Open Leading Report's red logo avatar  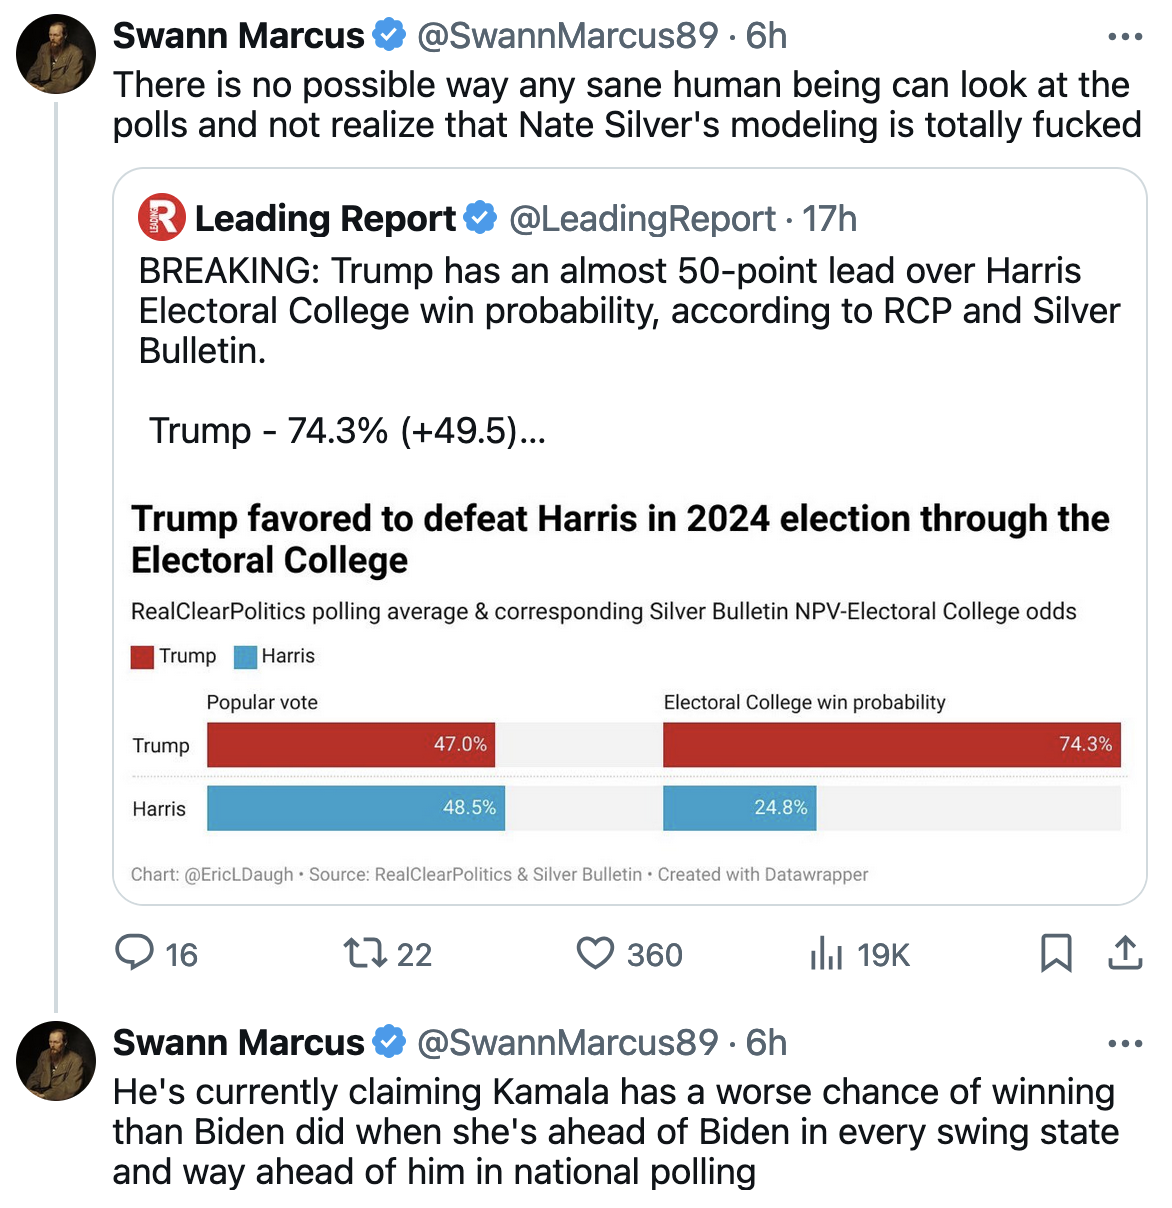pos(161,218)
